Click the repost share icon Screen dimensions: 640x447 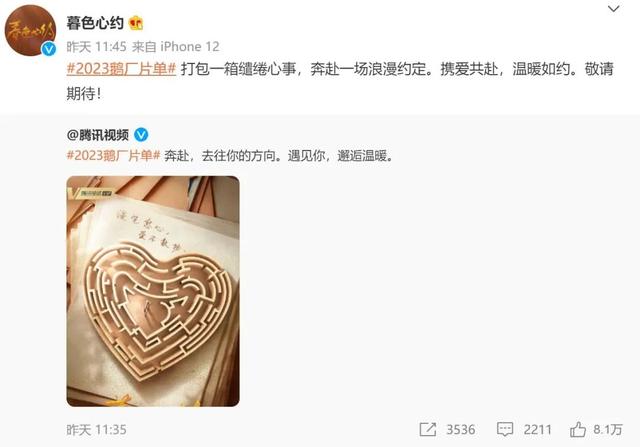pos(428,429)
